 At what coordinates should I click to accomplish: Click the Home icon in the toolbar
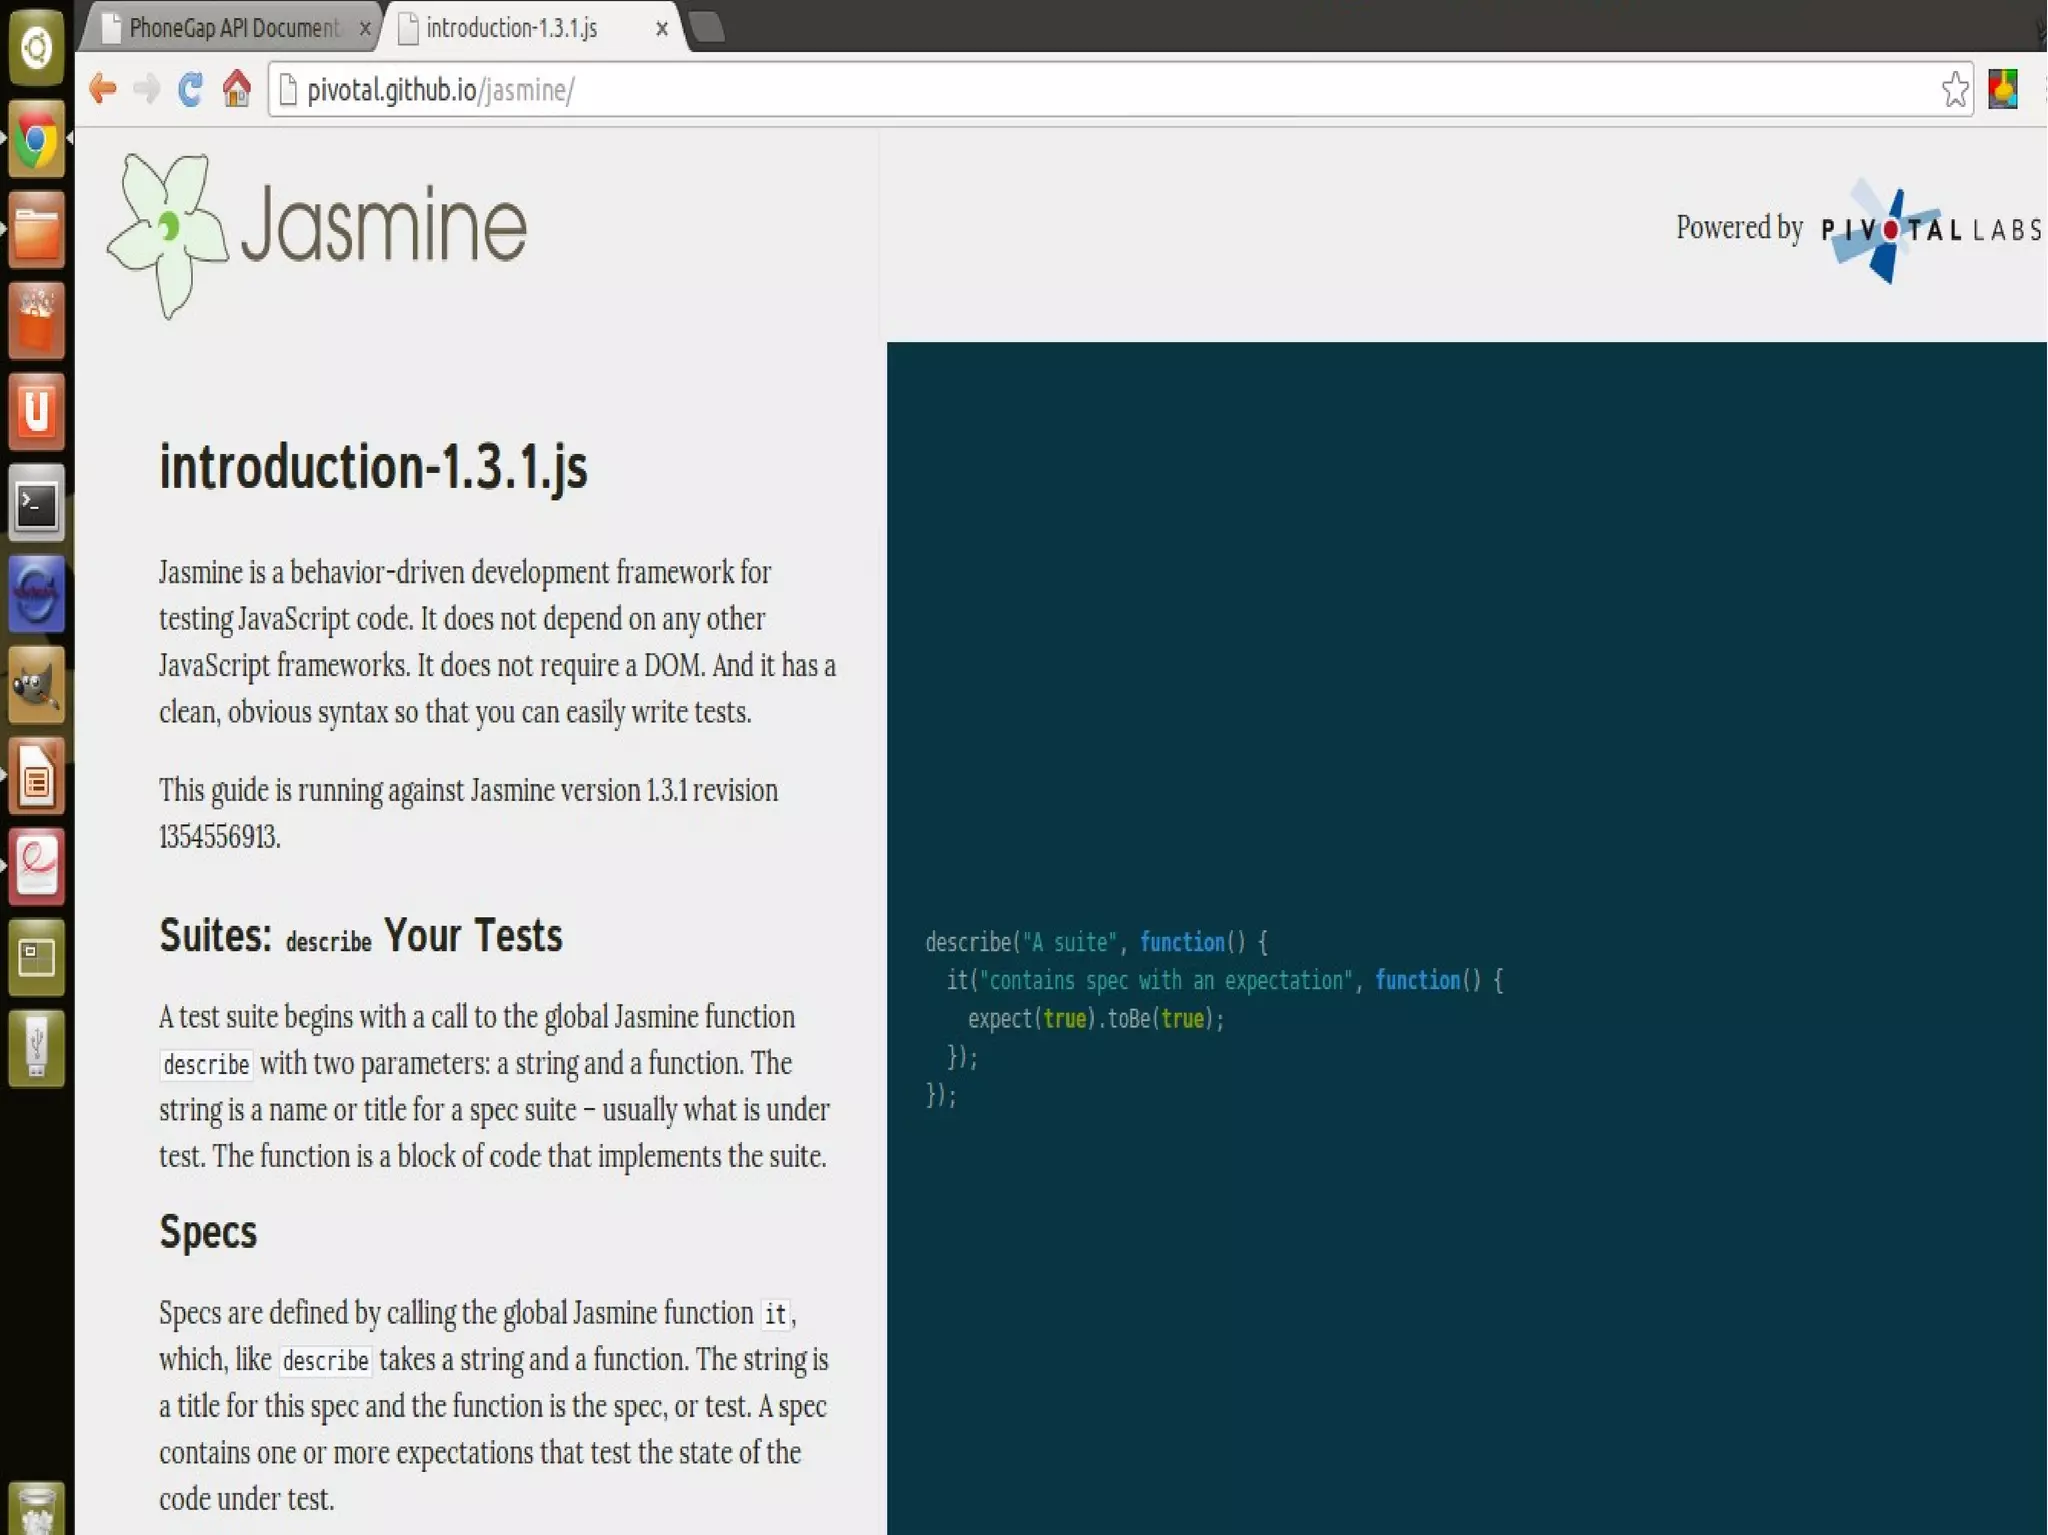236,89
